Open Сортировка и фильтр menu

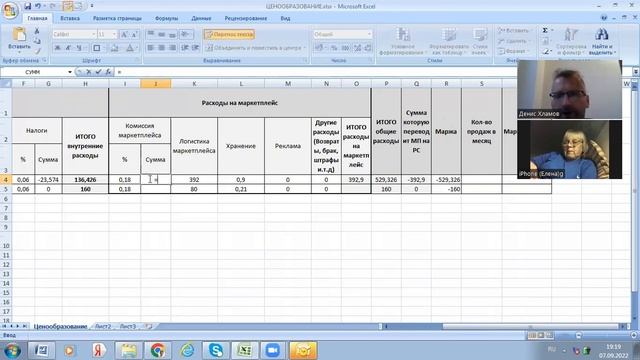[571, 42]
